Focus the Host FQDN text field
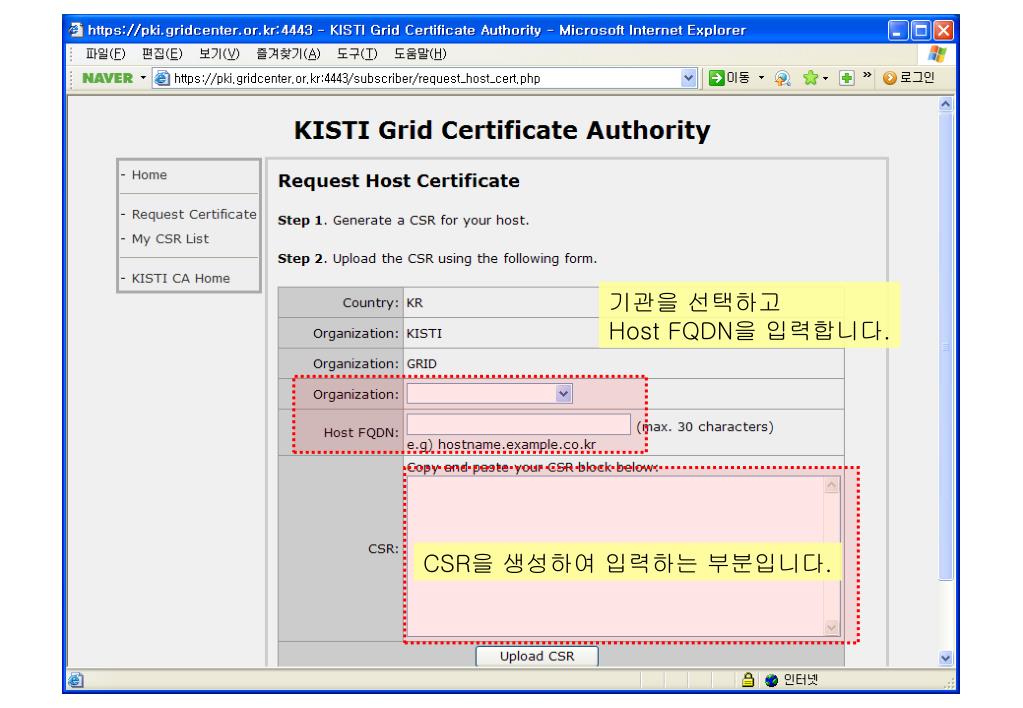Image resolution: width=1023 pixels, height=708 pixels. (519, 424)
